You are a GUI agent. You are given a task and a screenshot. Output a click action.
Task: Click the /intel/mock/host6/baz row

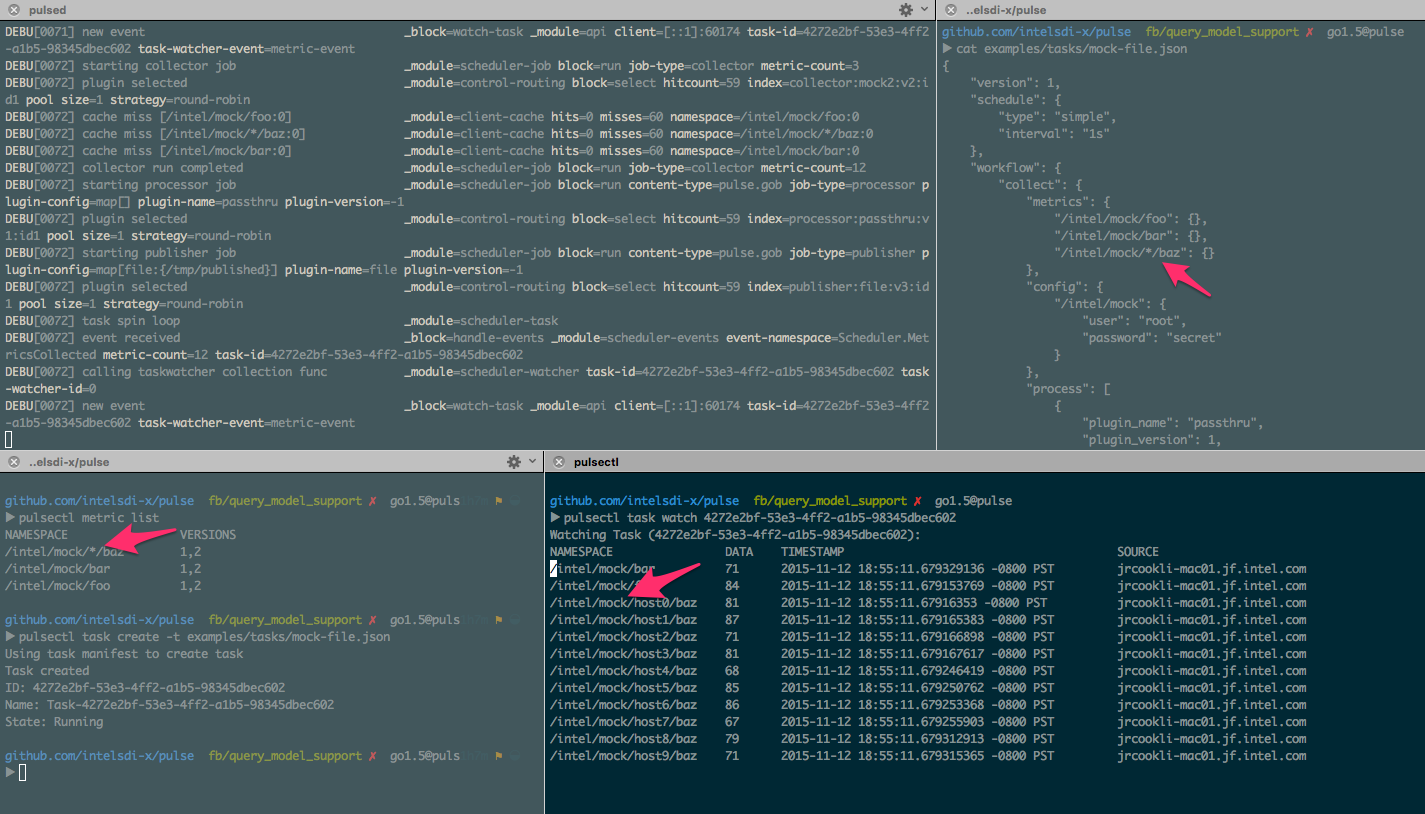[928, 705]
